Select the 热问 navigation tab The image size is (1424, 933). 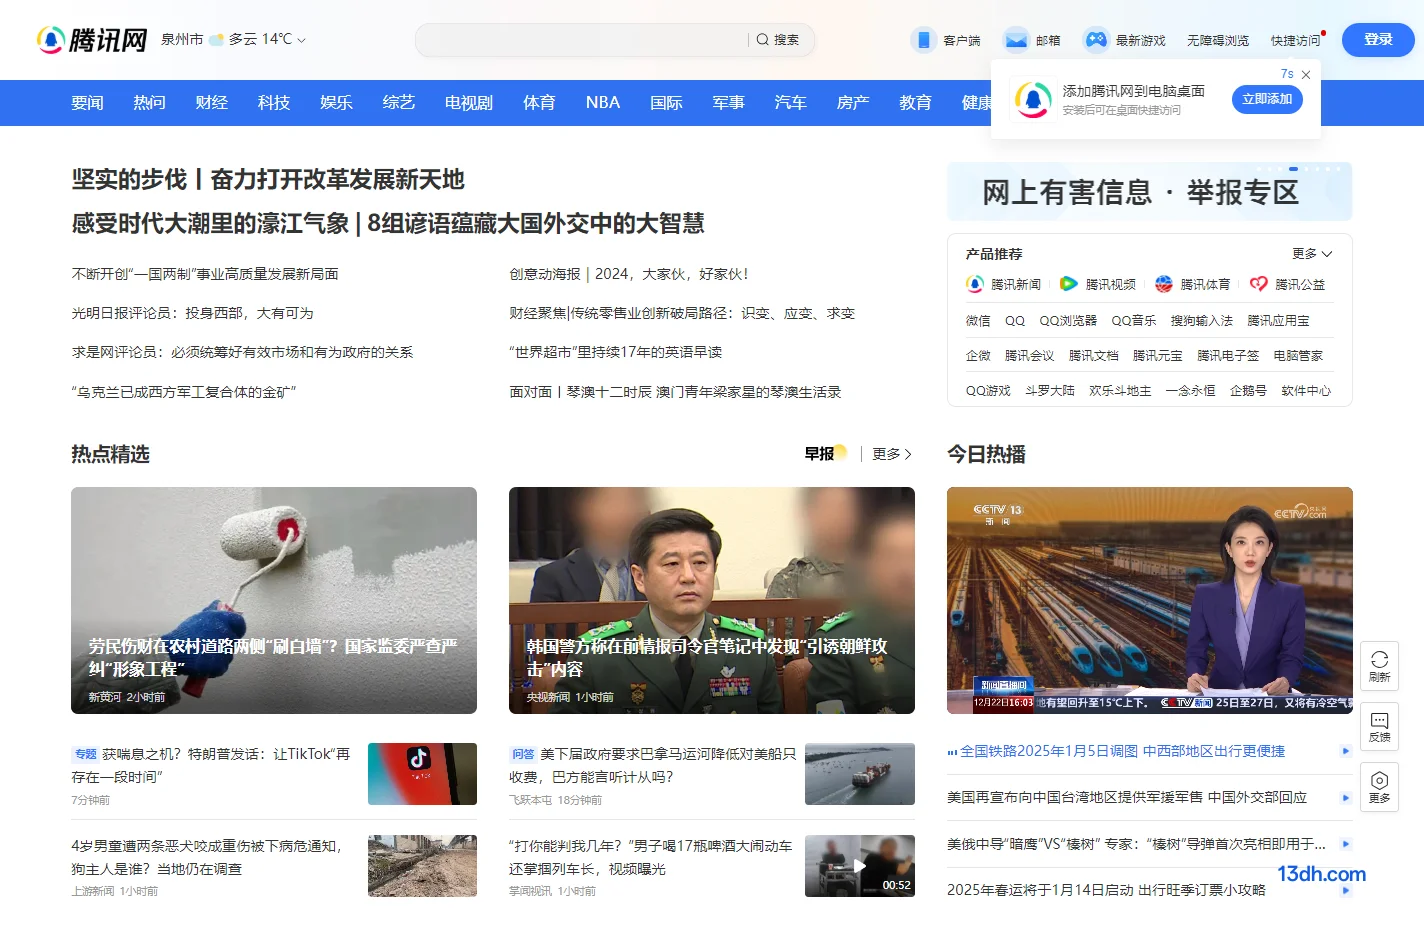pos(149,103)
